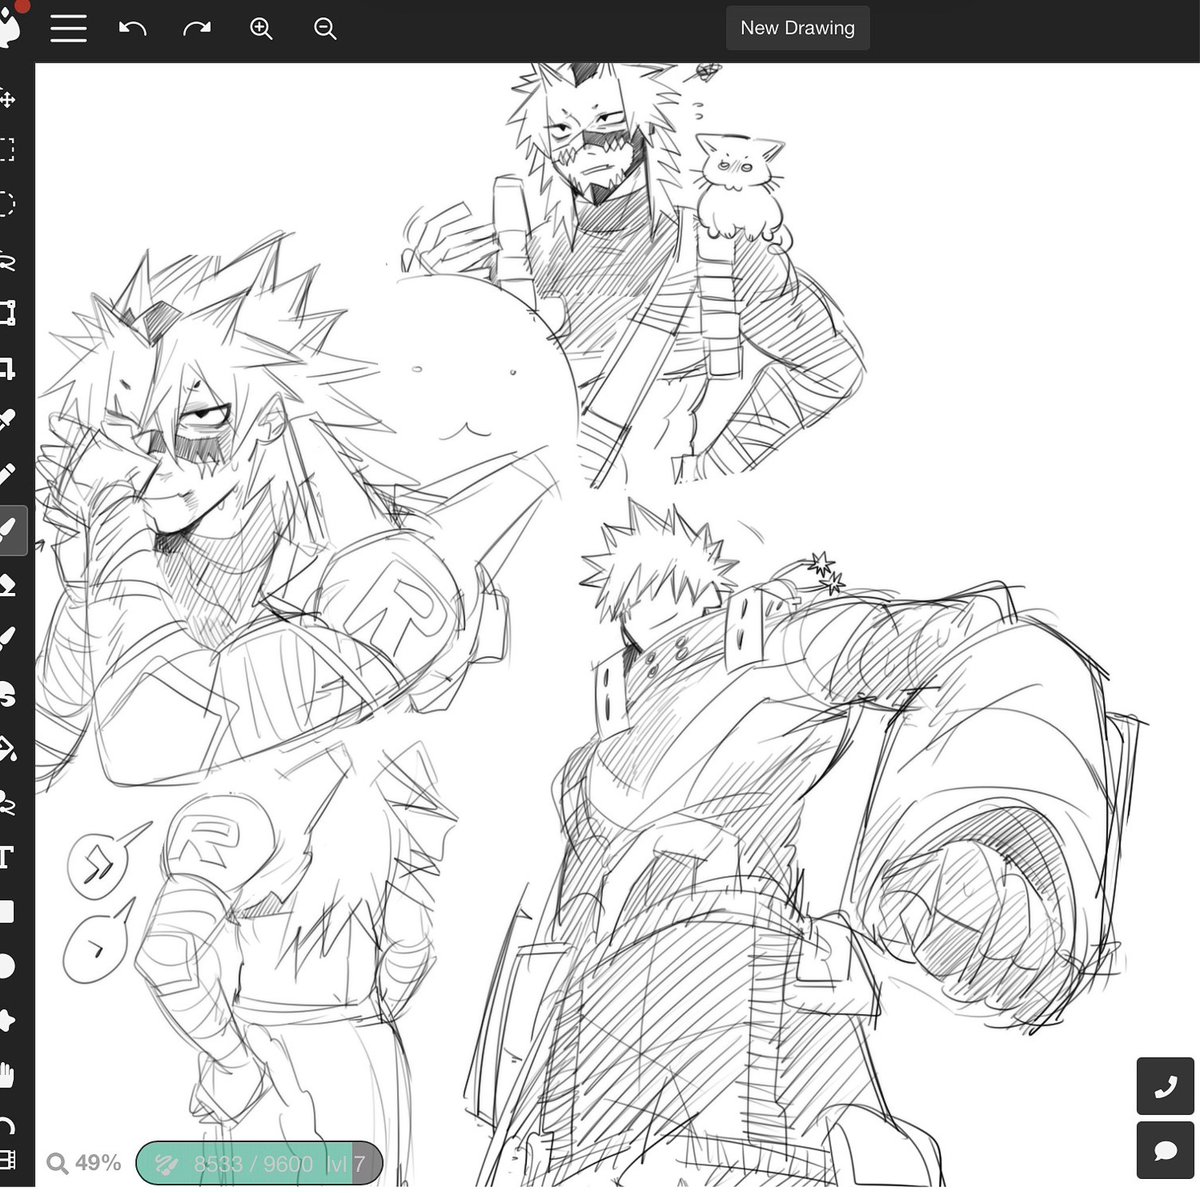Select the Text tool

[7, 856]
